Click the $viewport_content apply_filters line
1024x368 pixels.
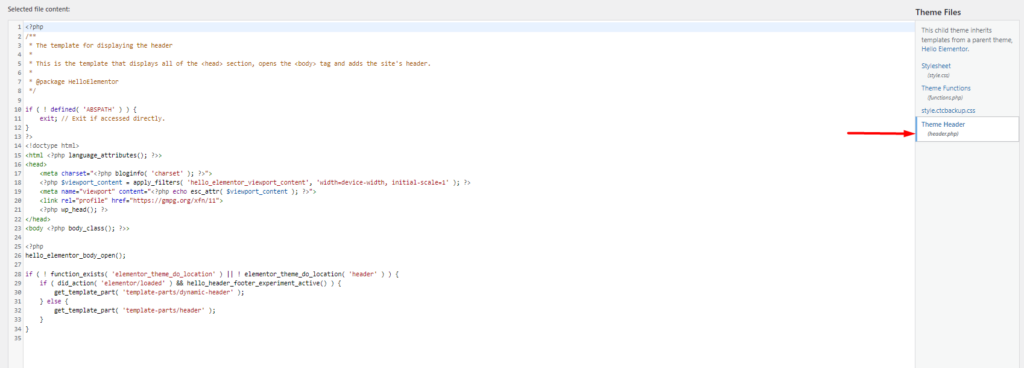(x=255, y=183)
